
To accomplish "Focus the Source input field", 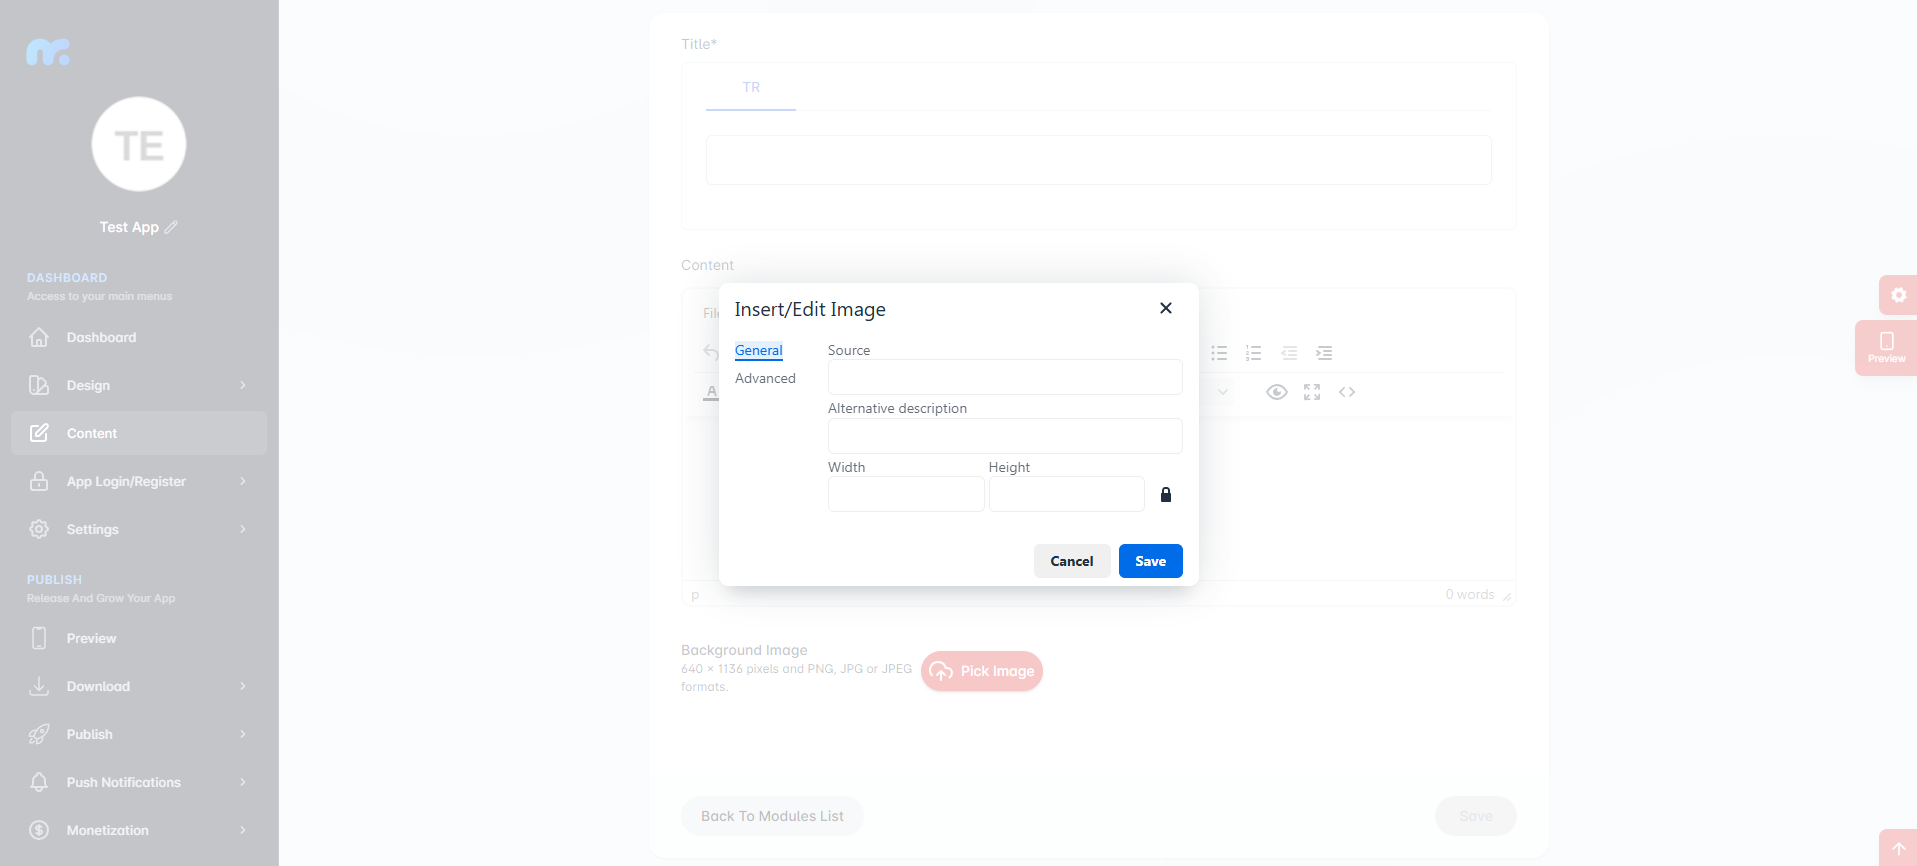I will (x=1005, y=377).
